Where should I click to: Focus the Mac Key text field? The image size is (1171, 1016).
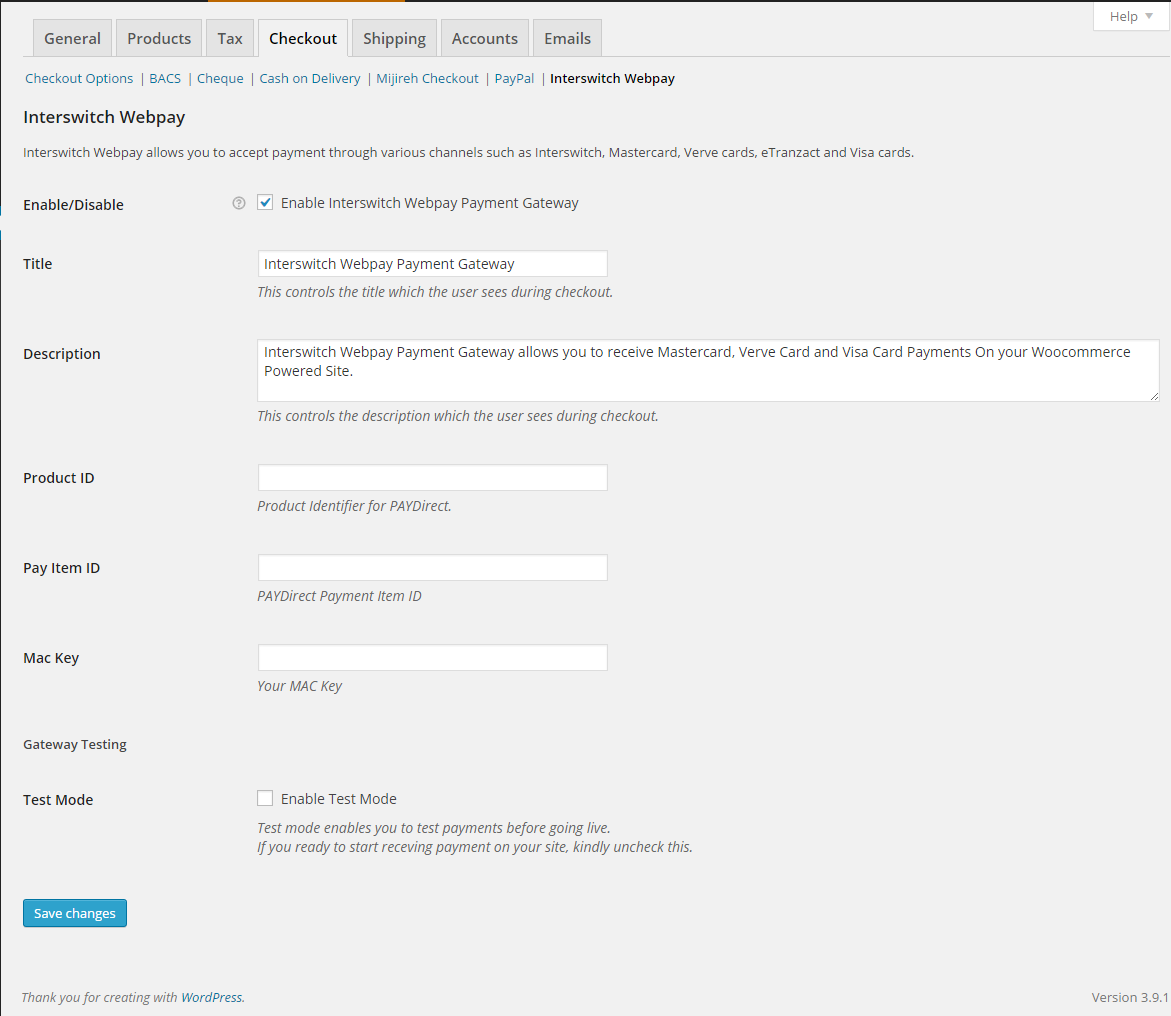tap(432, 658)
